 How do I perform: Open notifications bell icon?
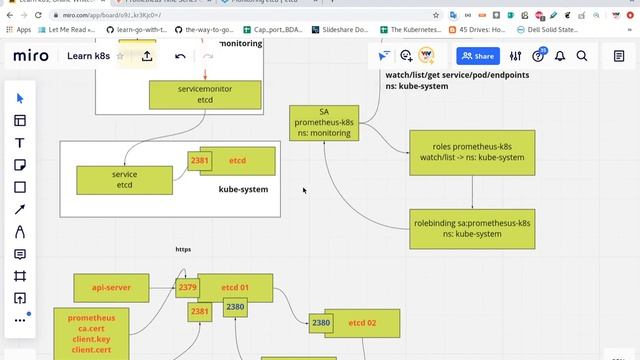(x=560, y=56)
